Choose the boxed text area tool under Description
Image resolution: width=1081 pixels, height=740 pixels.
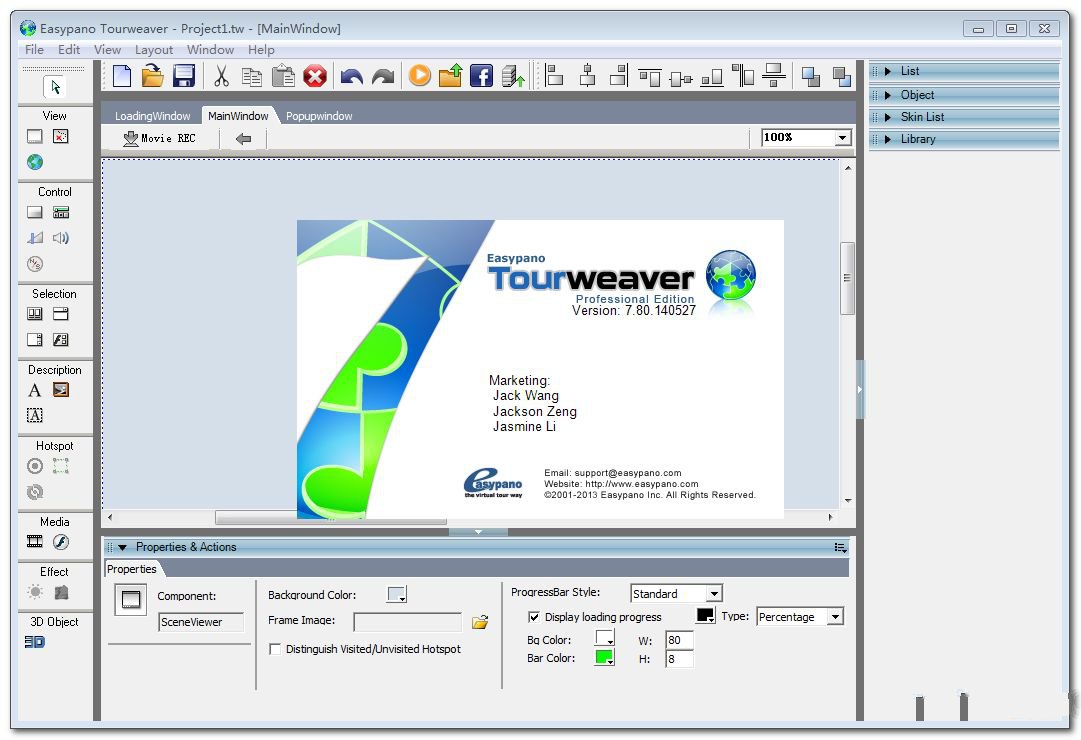34,415
